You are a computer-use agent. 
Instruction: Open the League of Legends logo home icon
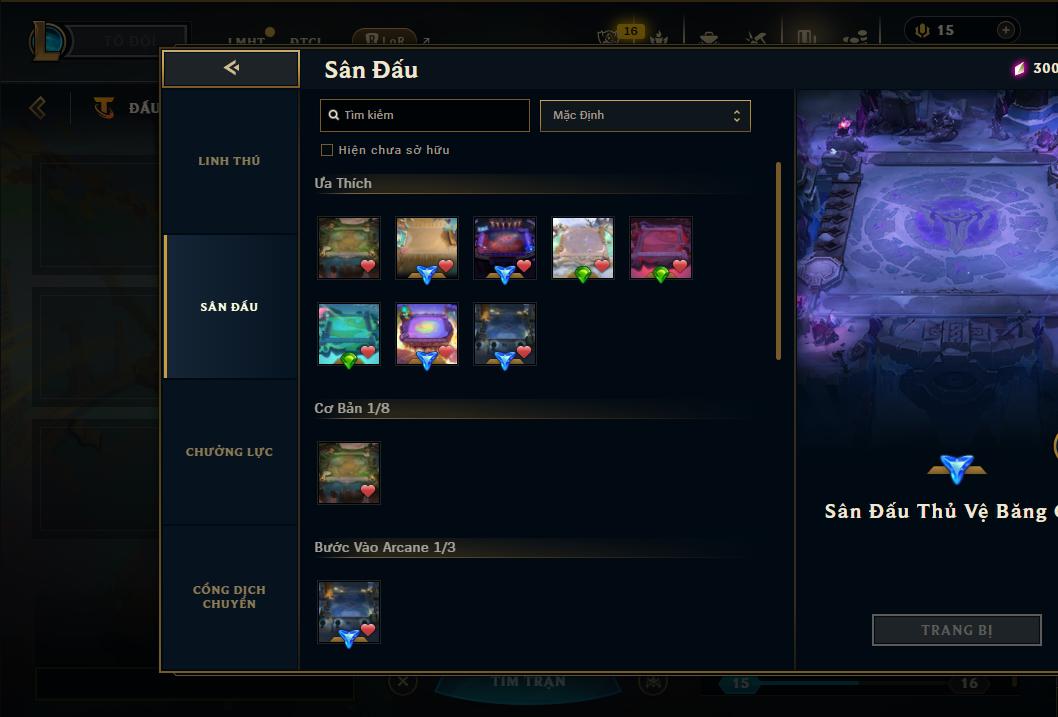point(47,41)
